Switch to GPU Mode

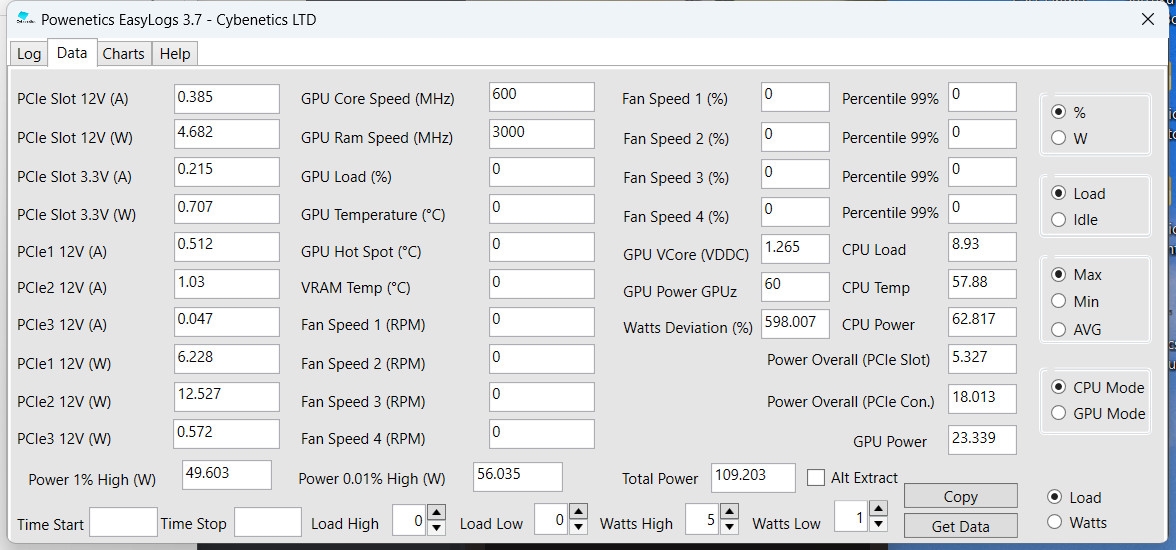1059,413
